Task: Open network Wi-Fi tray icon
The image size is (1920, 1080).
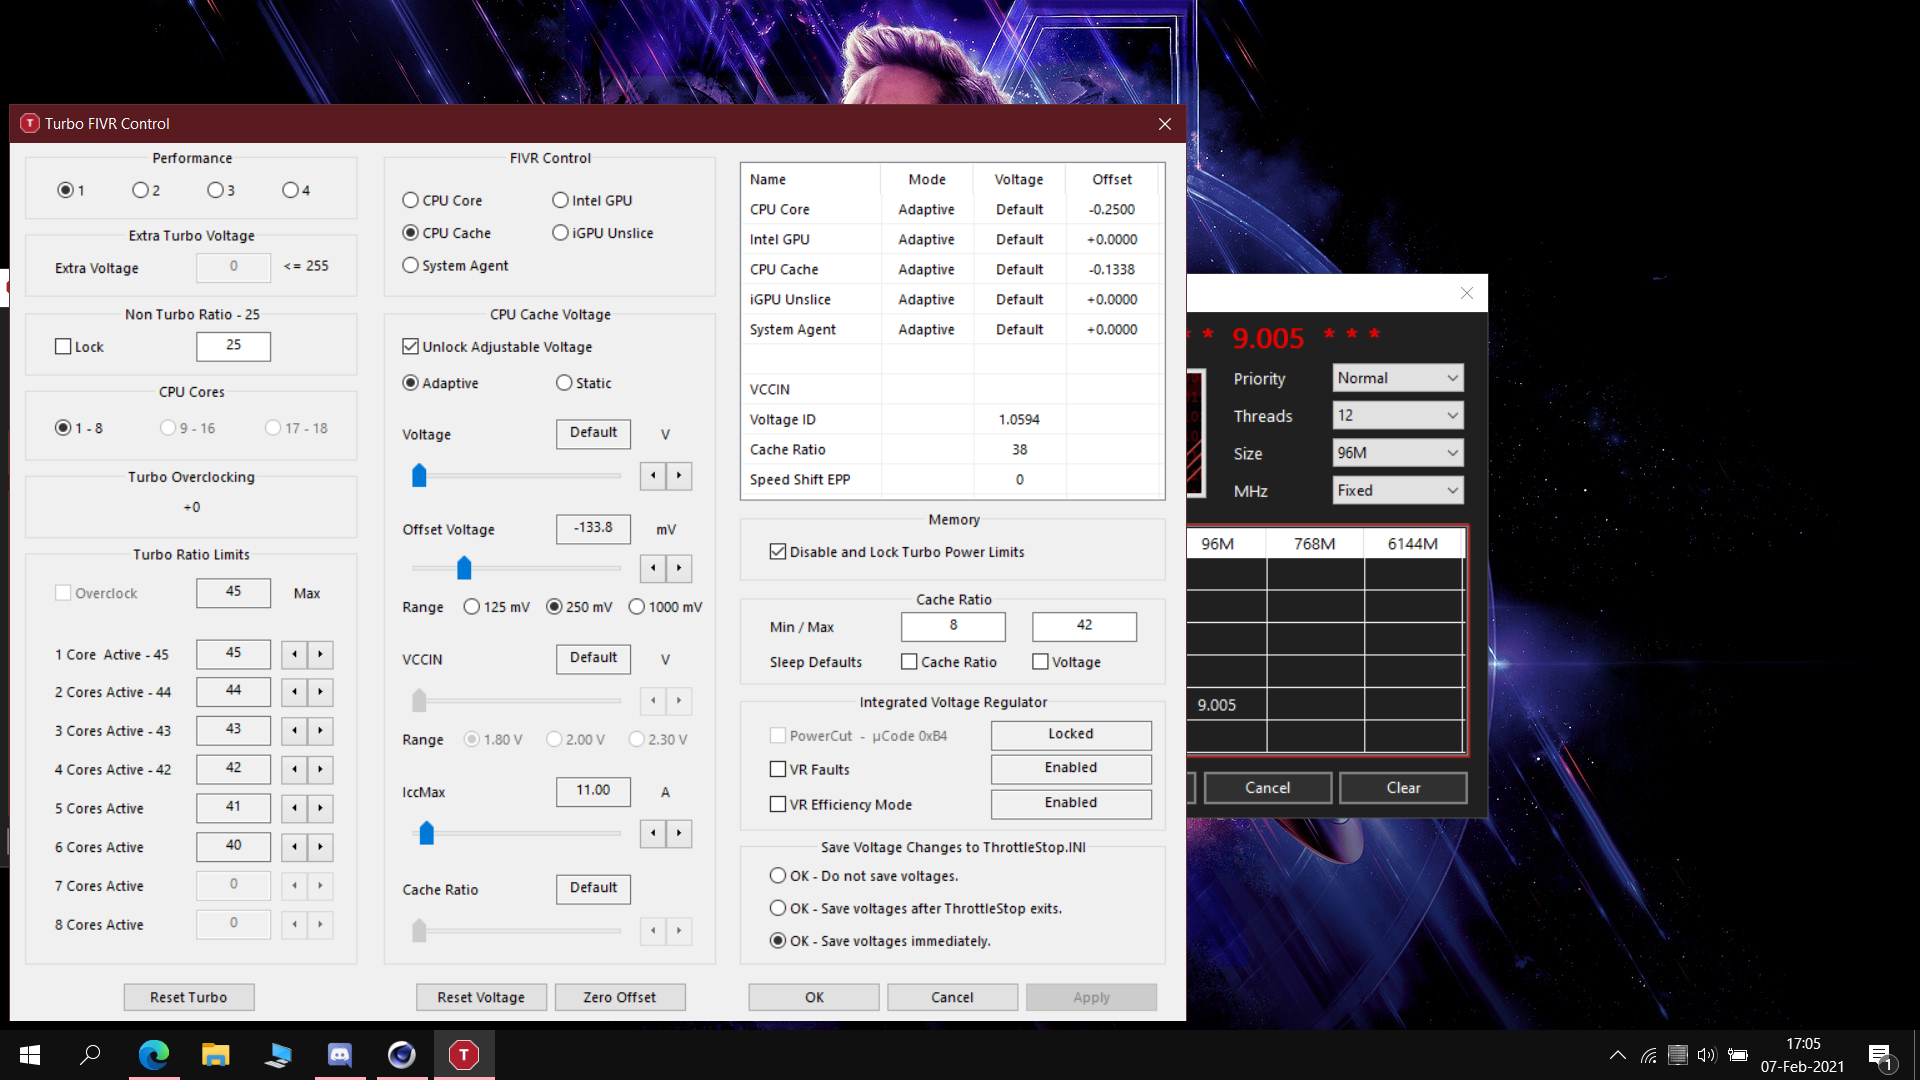Action: pos(1648,1055)
